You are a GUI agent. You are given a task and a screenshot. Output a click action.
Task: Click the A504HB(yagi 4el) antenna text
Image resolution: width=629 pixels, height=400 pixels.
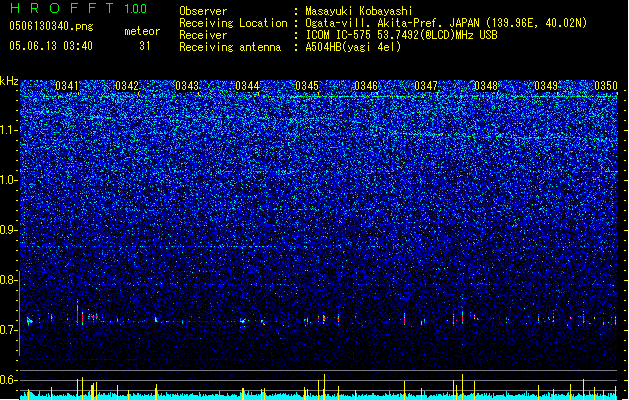[353, 47]
